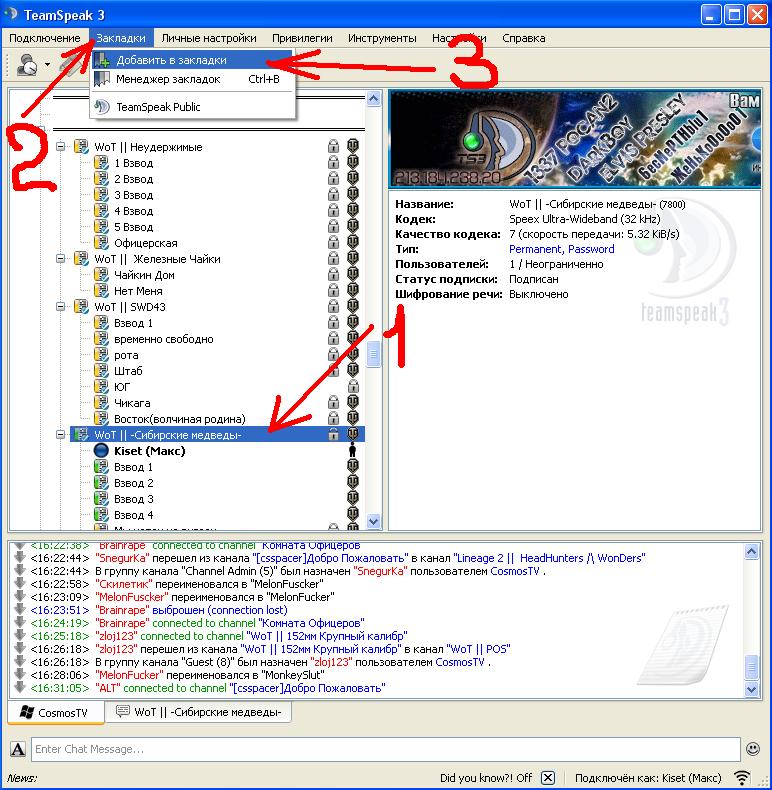Image resolution: width=772 pixels, height=790 pixels.
Task: Open the Подключение menu
Action: 44,38
